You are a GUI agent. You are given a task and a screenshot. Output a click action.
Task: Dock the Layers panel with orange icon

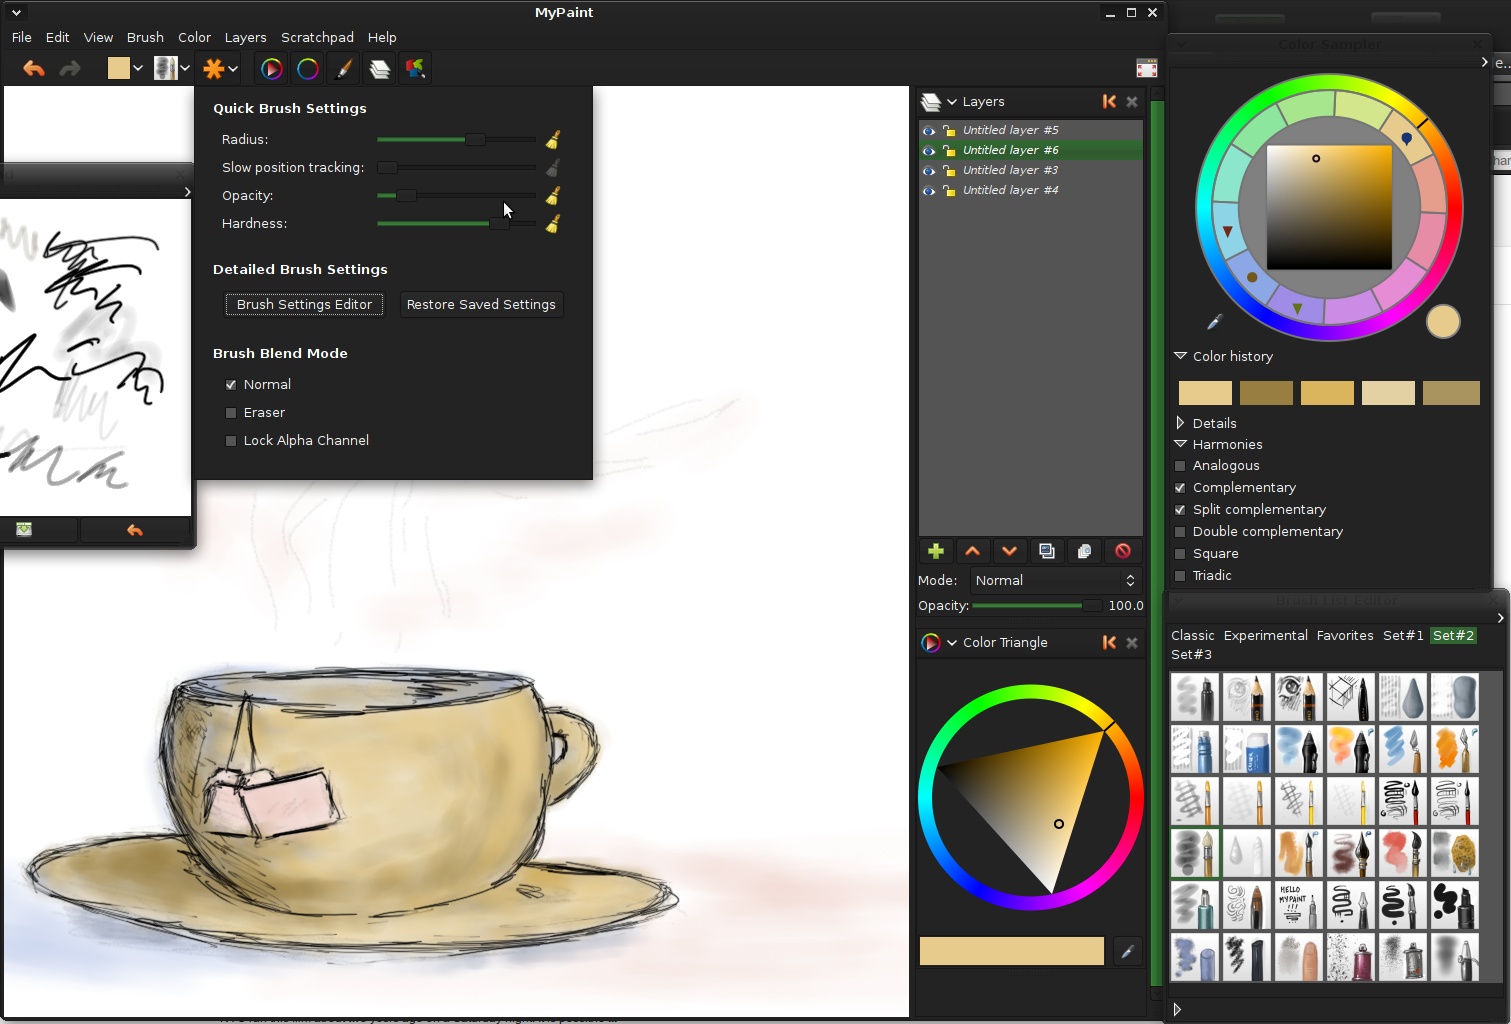pos(1109,101)
